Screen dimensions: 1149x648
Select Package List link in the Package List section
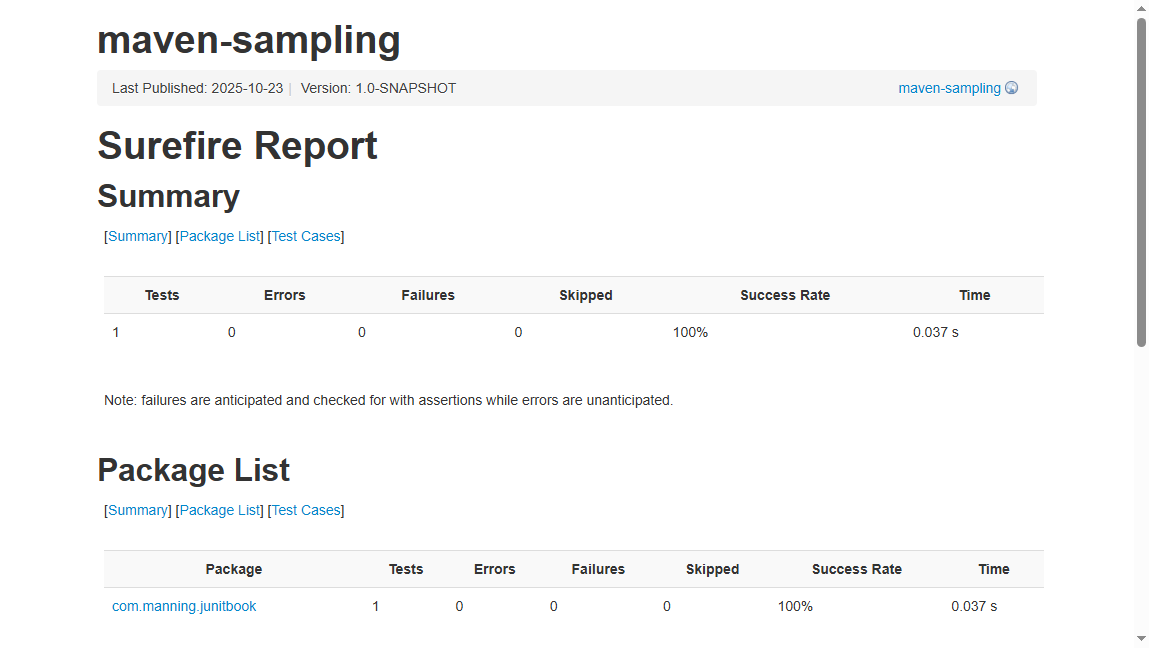click(219, 510)
